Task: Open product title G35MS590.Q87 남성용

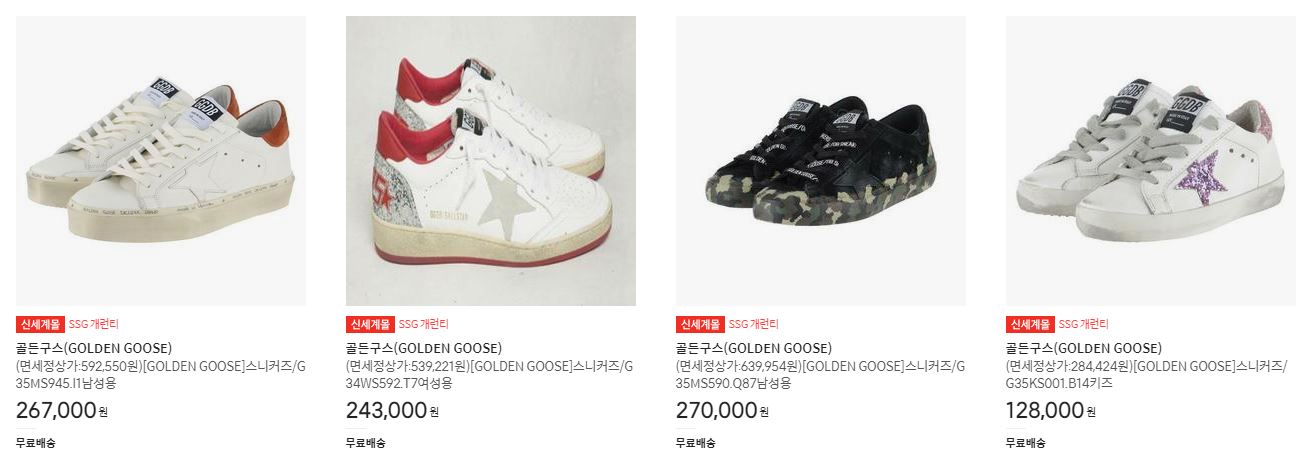Action: tap(821, 374)
